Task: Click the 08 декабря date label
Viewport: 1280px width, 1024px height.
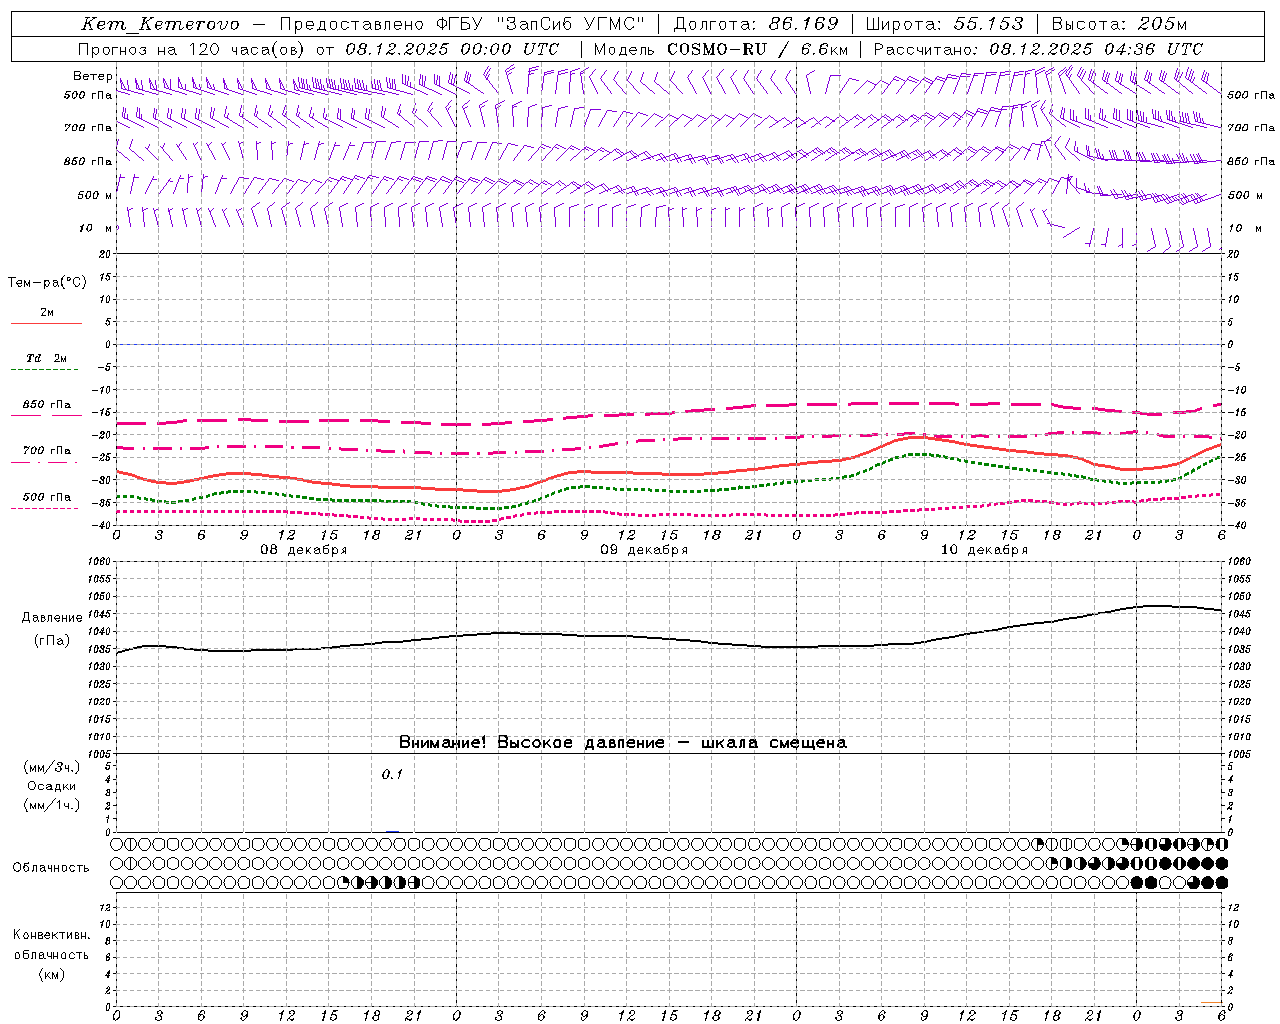Action: (304, 550)
